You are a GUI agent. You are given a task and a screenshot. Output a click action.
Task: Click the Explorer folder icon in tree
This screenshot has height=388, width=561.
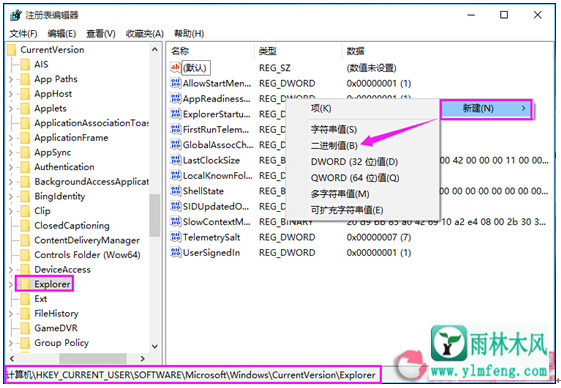25,284
